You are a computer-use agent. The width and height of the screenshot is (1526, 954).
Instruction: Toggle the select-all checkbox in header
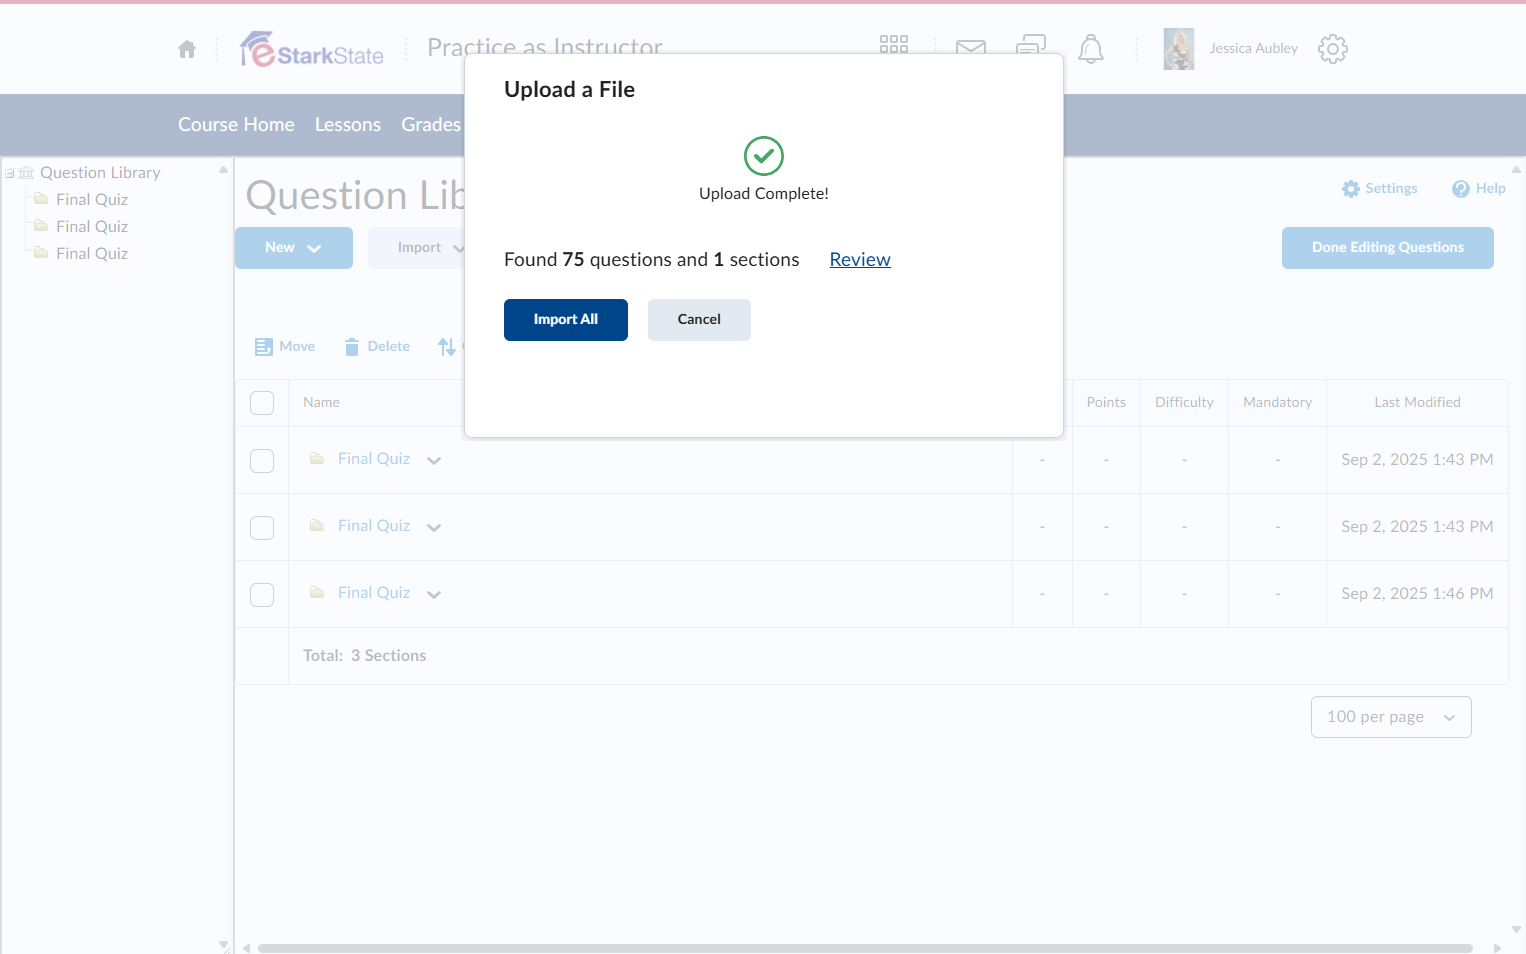pos(262,403)
